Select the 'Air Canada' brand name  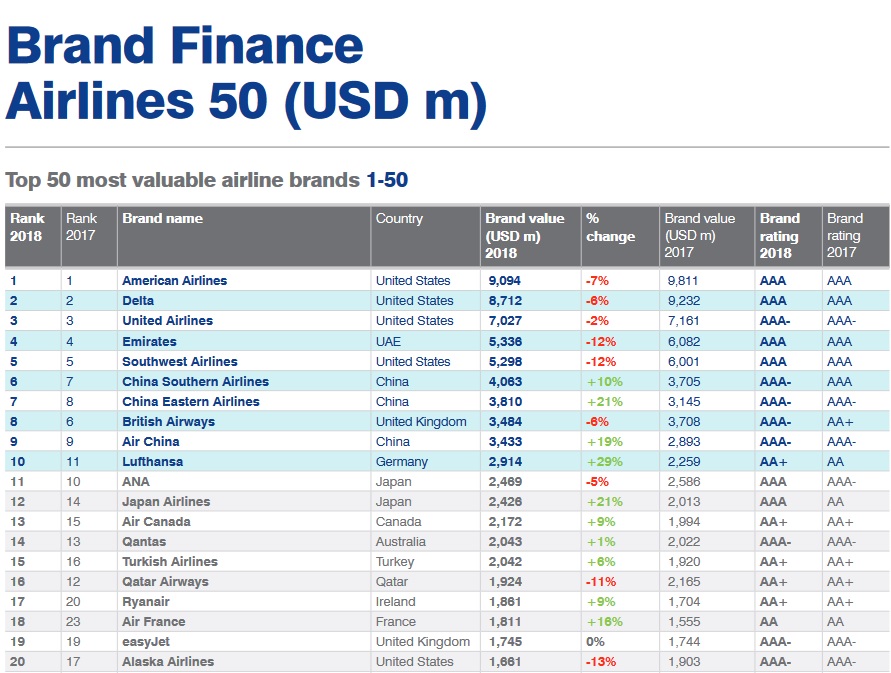[156, 522]
